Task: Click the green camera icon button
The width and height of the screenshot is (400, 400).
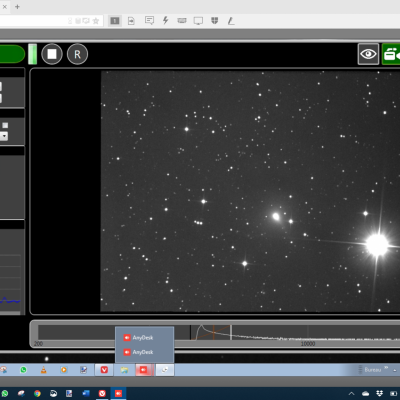Action: pyautogui.click(x=391, y=54)
